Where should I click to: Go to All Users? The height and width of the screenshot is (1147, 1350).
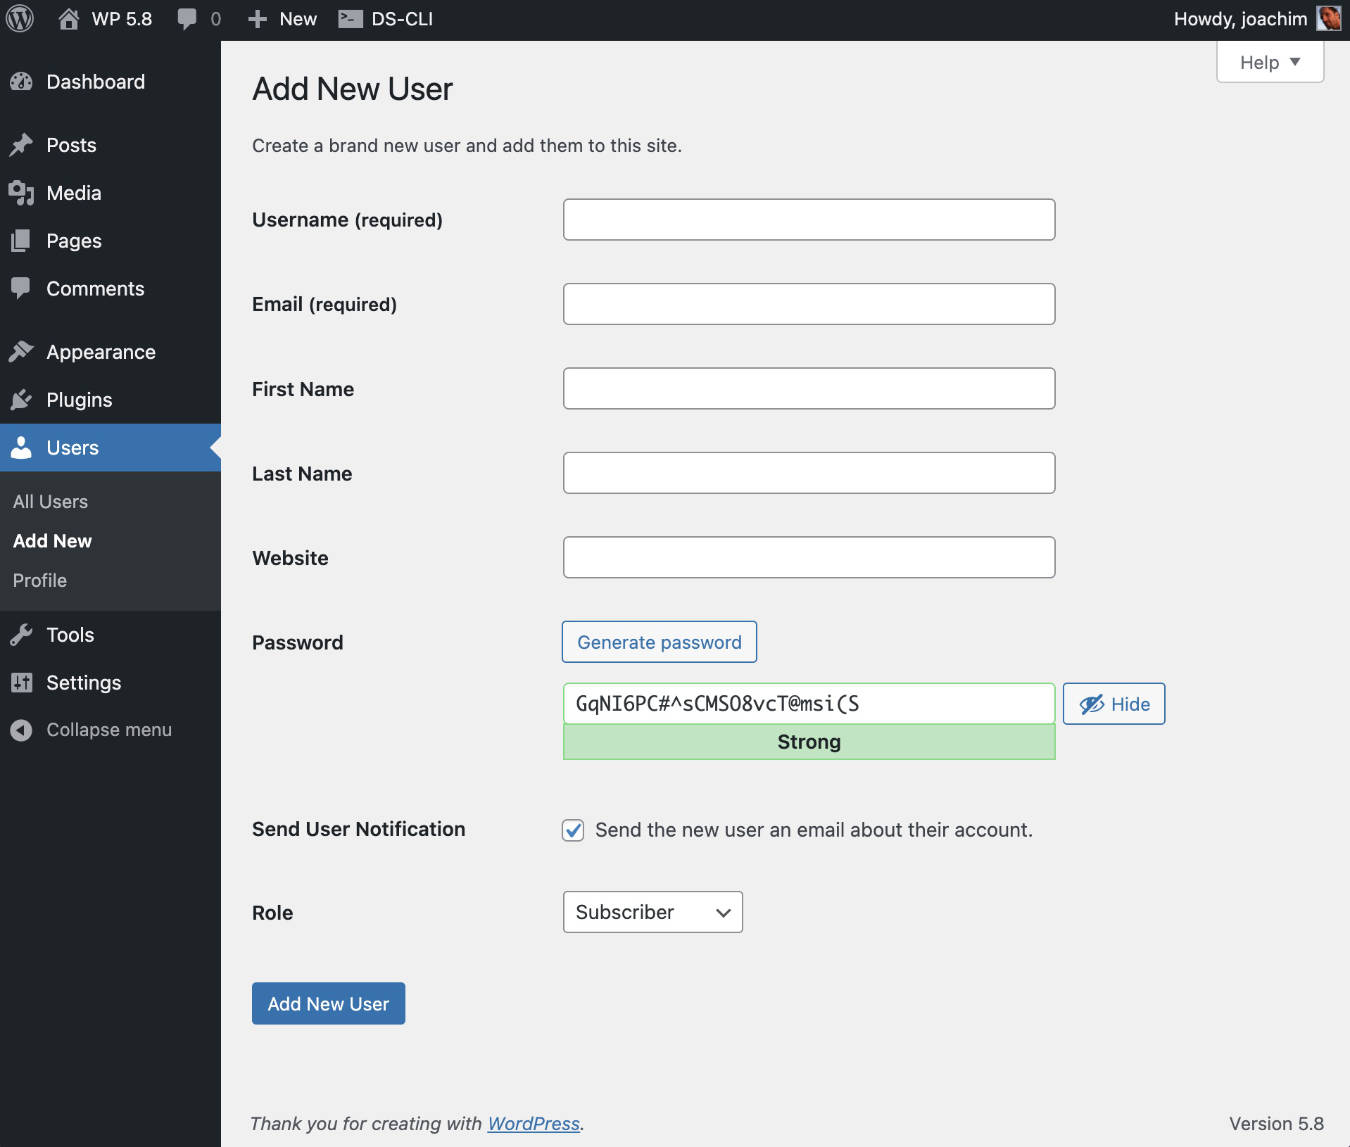(50, 501)
